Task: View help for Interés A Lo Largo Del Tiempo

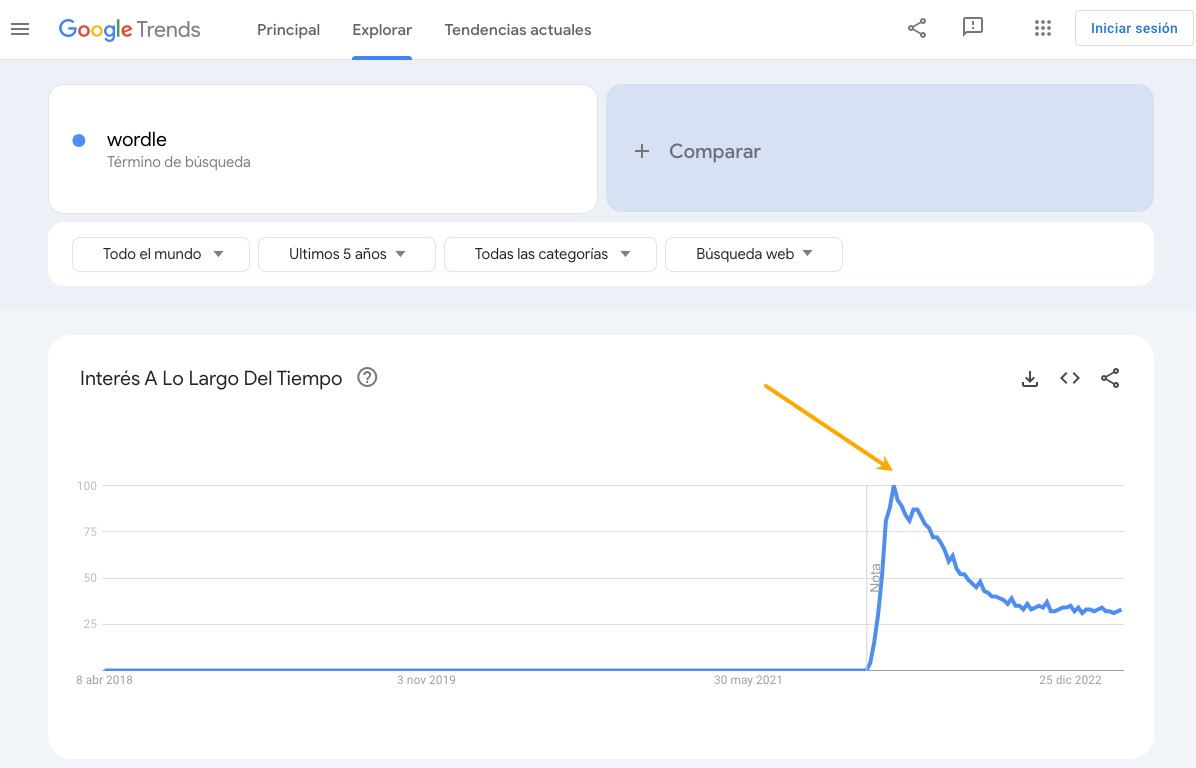Action: click(366, 377)
